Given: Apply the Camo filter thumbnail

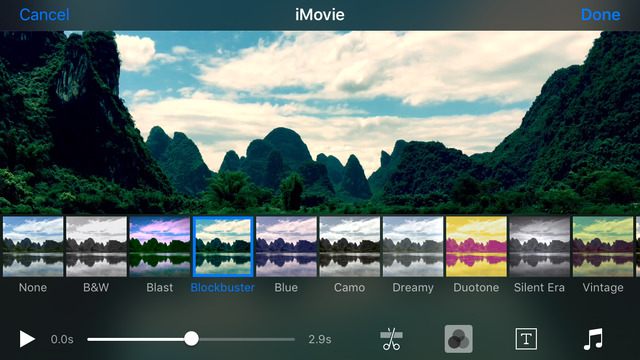Looking at the screenshot, I should click(x=349, y=247).
